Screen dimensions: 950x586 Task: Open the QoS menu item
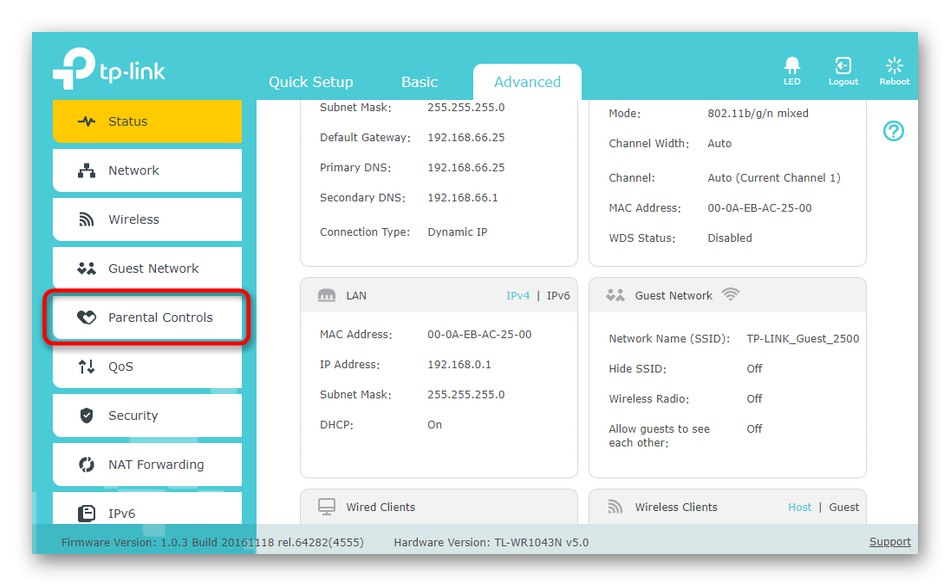point(147,367)
